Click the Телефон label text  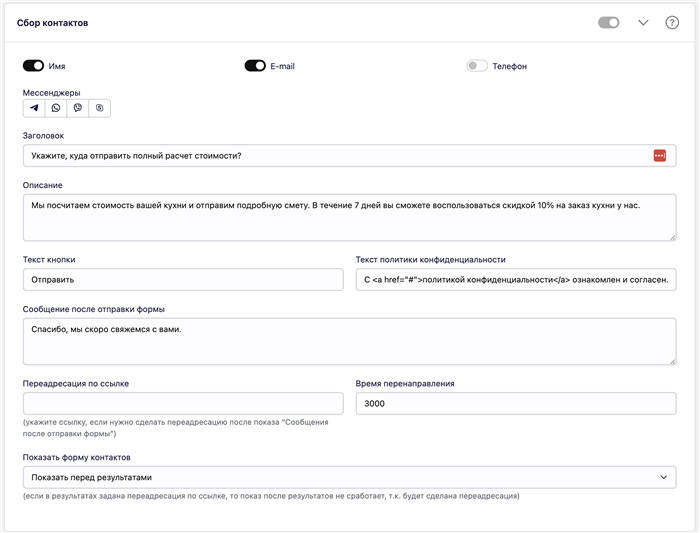click(x=509, y=66)
